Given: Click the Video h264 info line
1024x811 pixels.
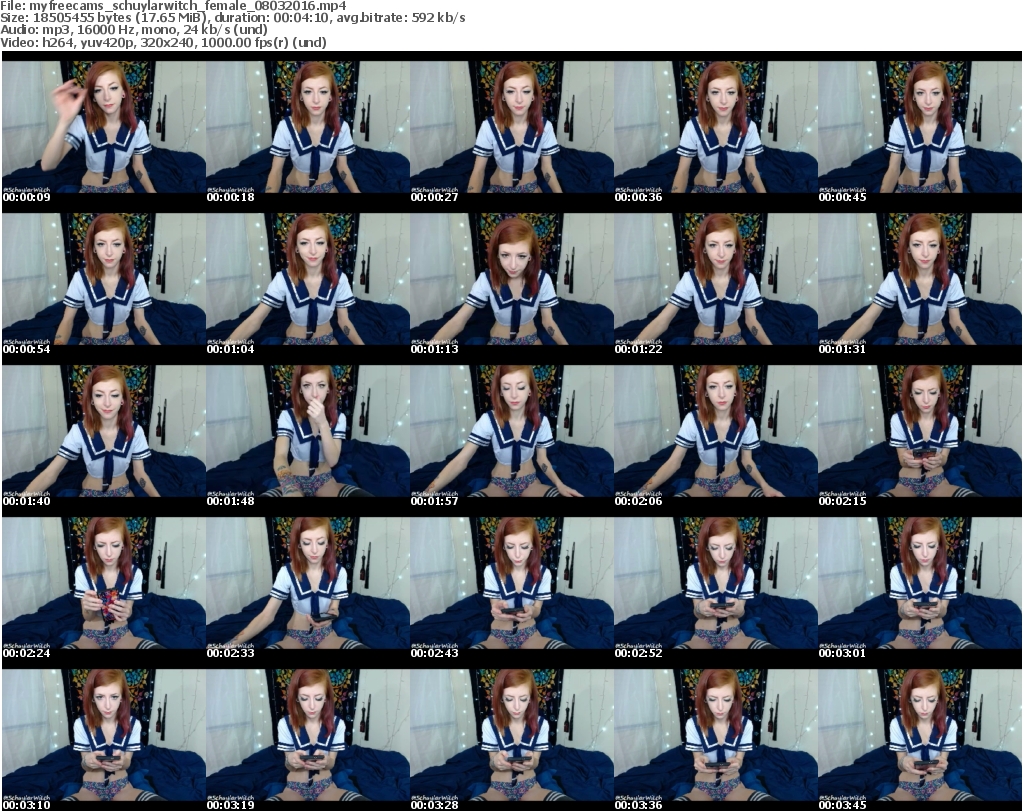Looking at the screenshot, I should point(163,42).
